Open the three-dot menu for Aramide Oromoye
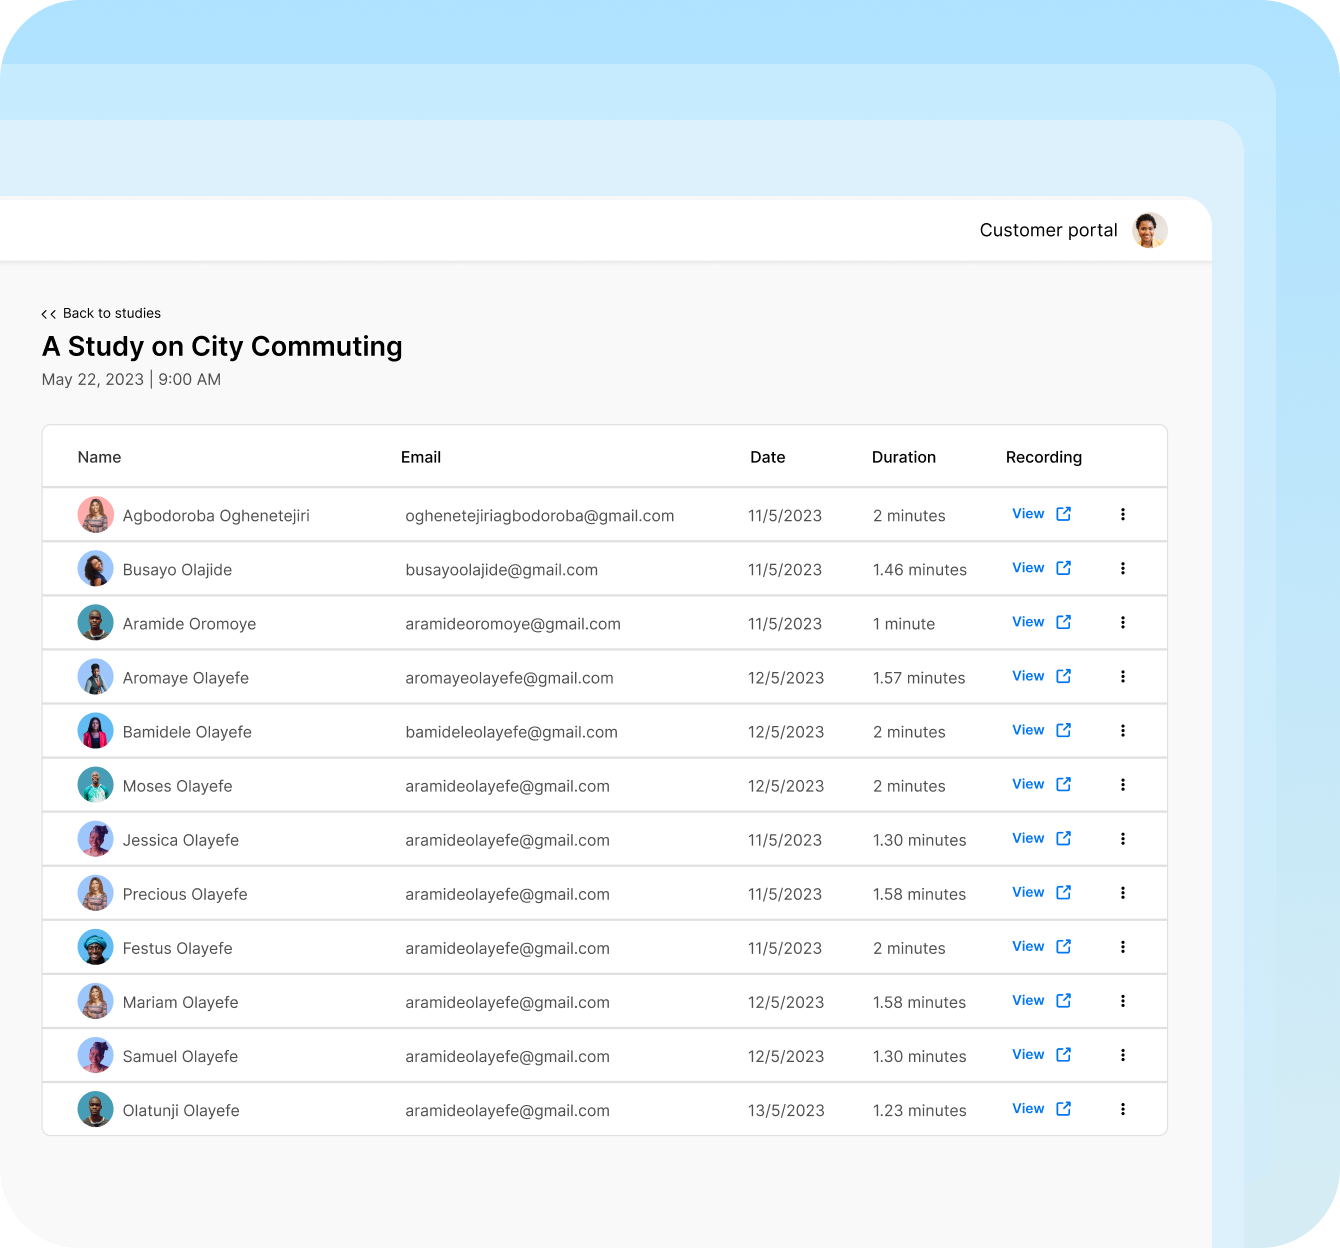Image resolution: width=1340 pixels, height=1248 pixels. [1123, 622]
